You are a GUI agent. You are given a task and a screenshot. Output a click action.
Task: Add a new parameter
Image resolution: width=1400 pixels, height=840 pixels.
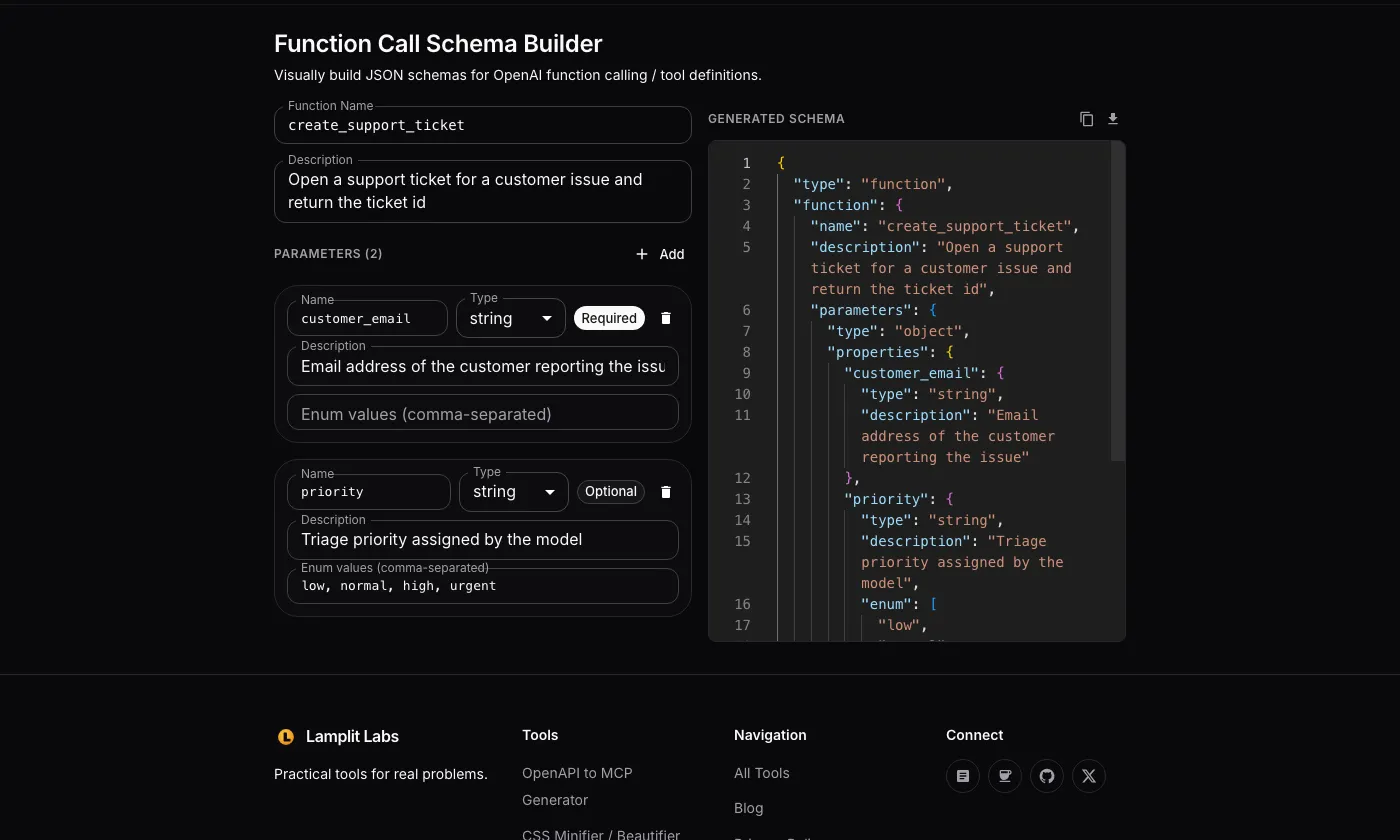660,254
